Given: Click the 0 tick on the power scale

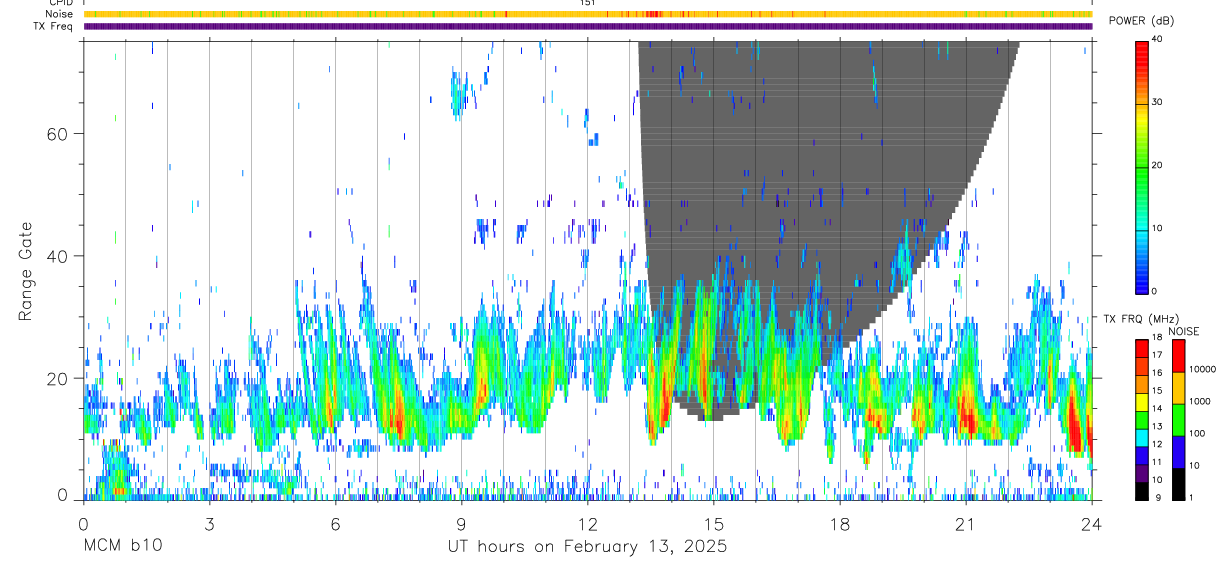Looking at the screenshot, I should click(1155, 291).
